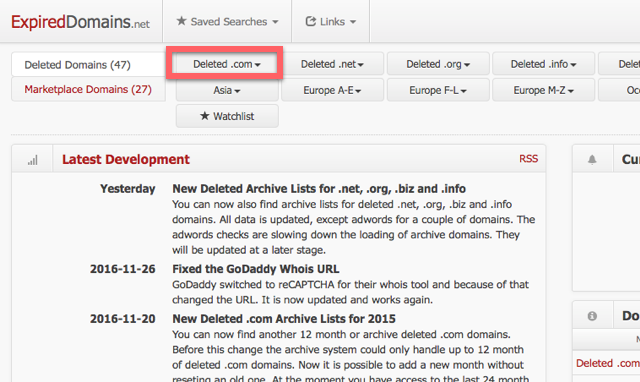Click the 2016-11-26 date label
Screen dimensions: 640x382
click(x=122, y=269)
